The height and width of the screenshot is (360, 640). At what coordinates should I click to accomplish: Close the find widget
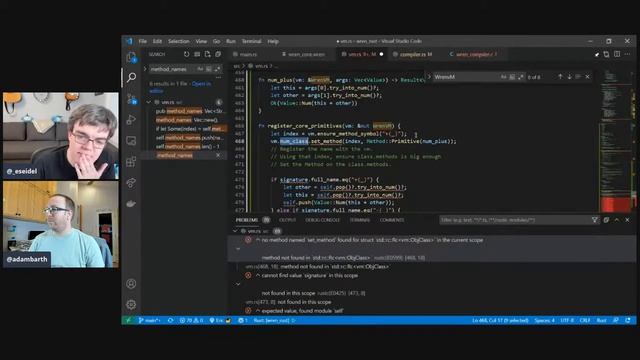[x=587, y=77]
